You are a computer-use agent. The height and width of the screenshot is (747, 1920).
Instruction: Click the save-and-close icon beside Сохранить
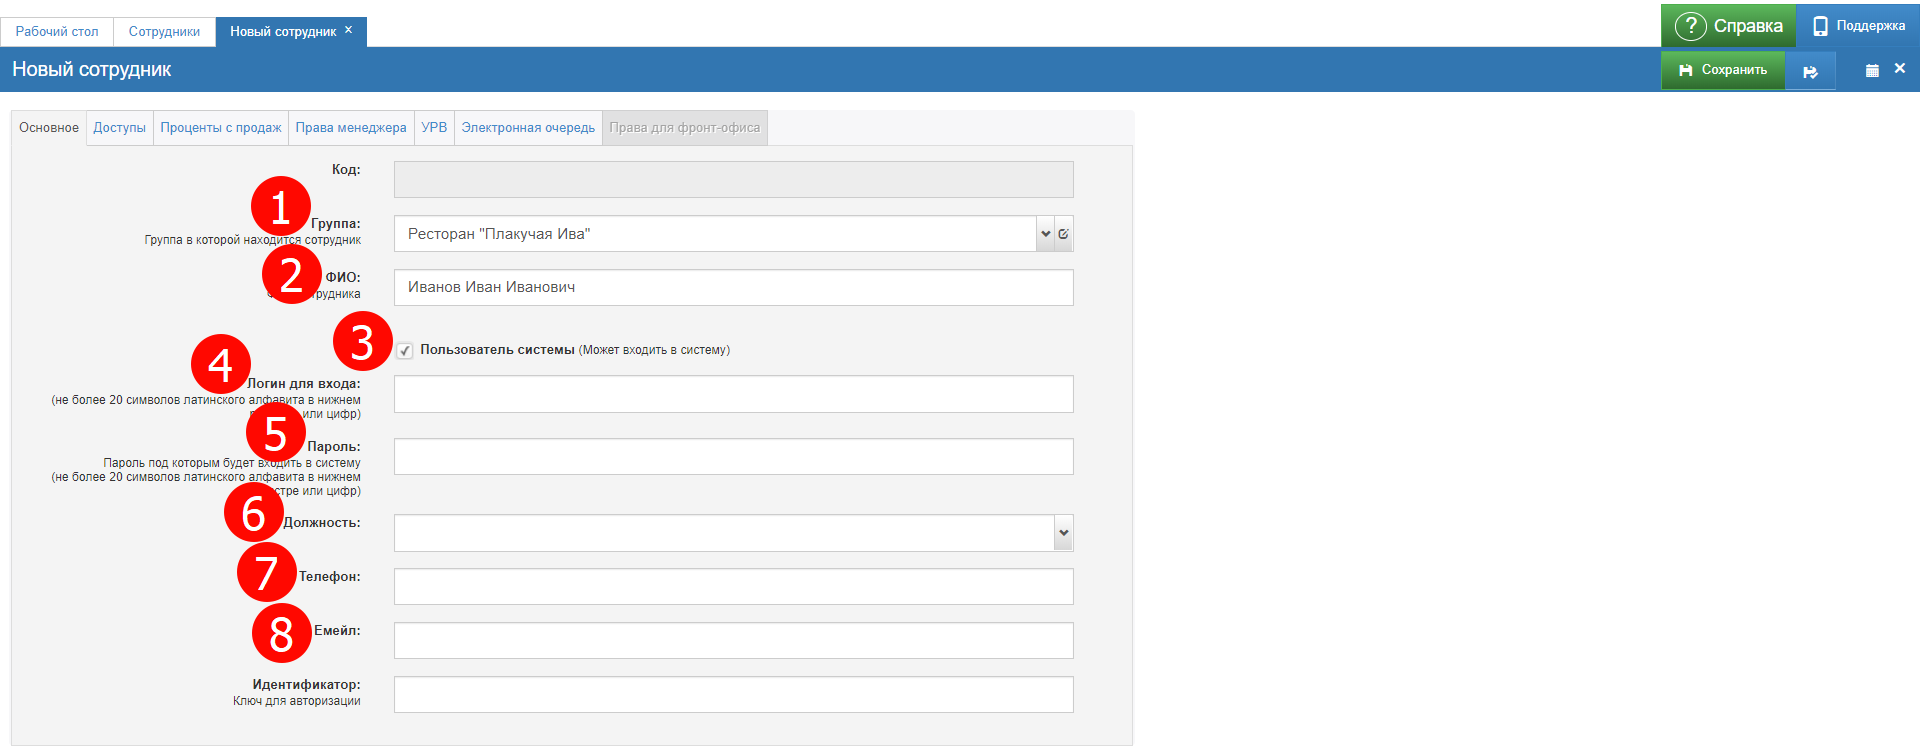(1810, 71)
